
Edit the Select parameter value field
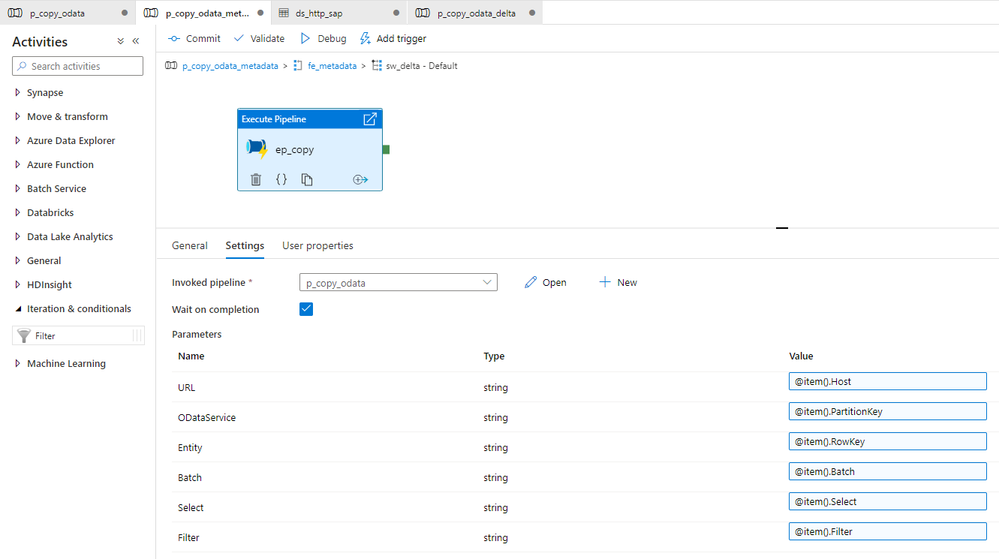pyautogui.click(x=888, y=501)
